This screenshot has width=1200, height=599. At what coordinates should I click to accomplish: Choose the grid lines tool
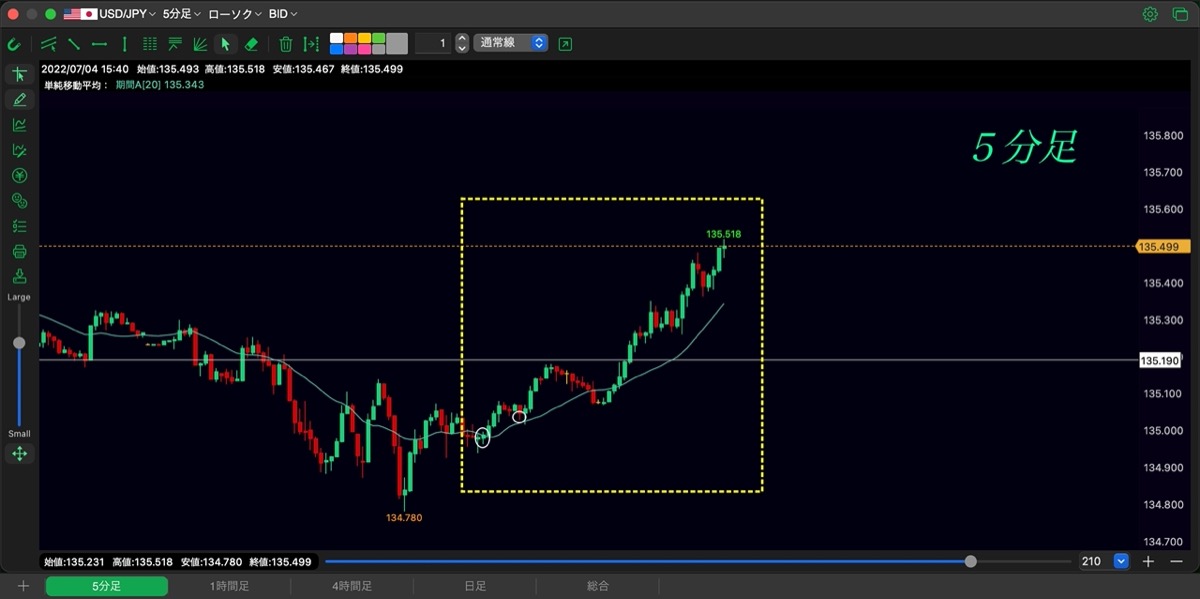pyautogui.click(x=150, y=44)
